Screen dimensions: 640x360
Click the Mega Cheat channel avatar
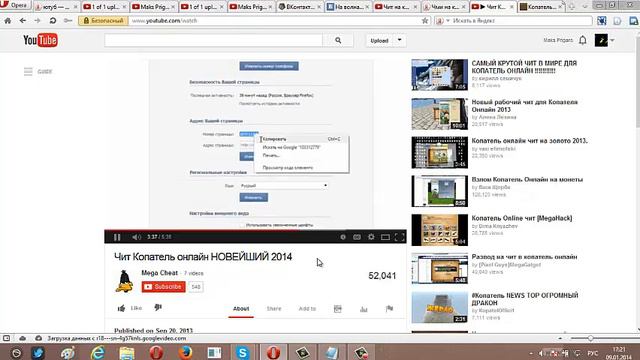124,281
